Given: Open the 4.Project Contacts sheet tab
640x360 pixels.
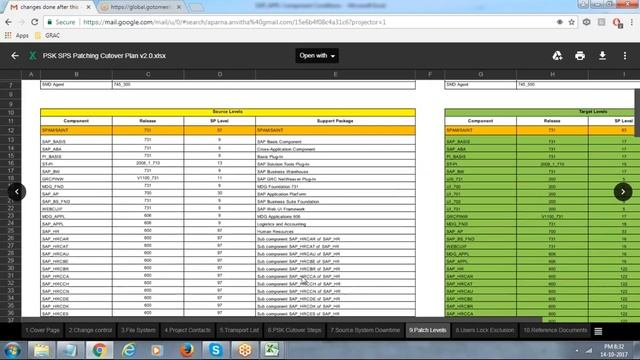Looking at the screenshot, I should click(x=188, y=330).
